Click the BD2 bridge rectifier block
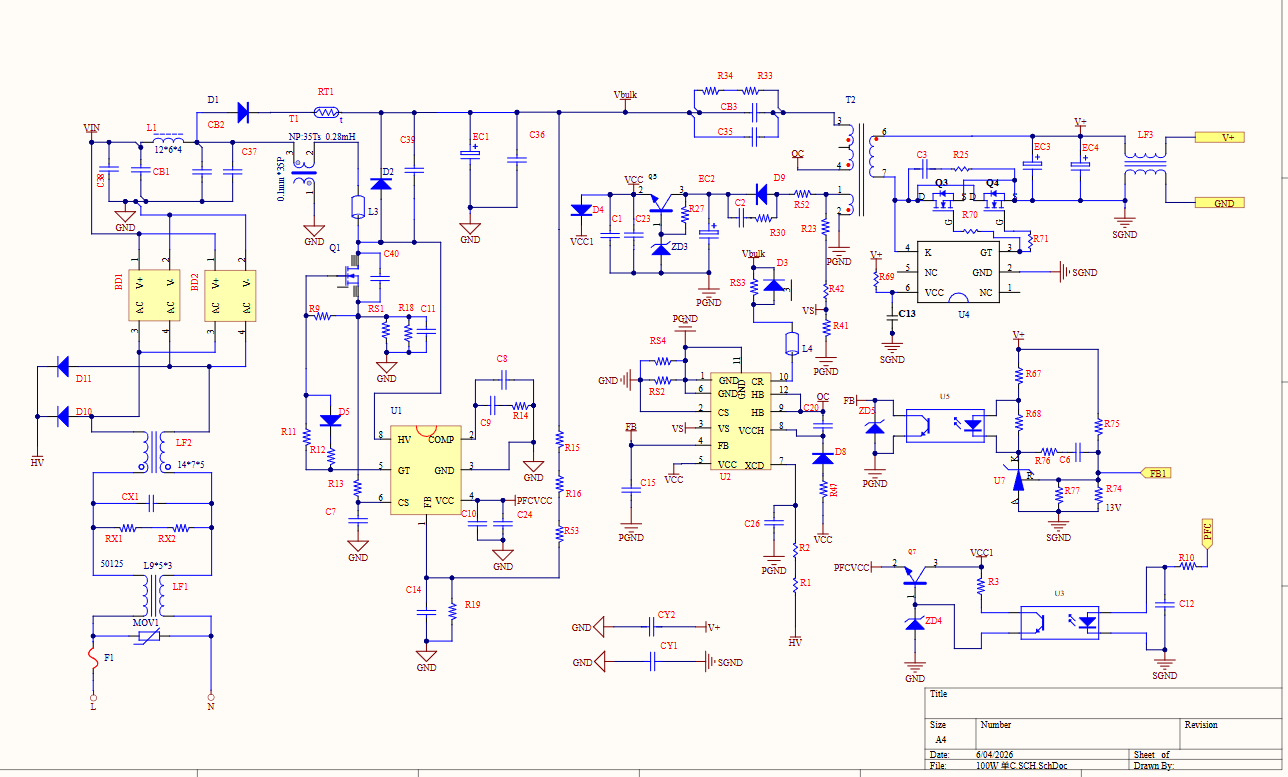1288x777 pixels. coord(229,295)
